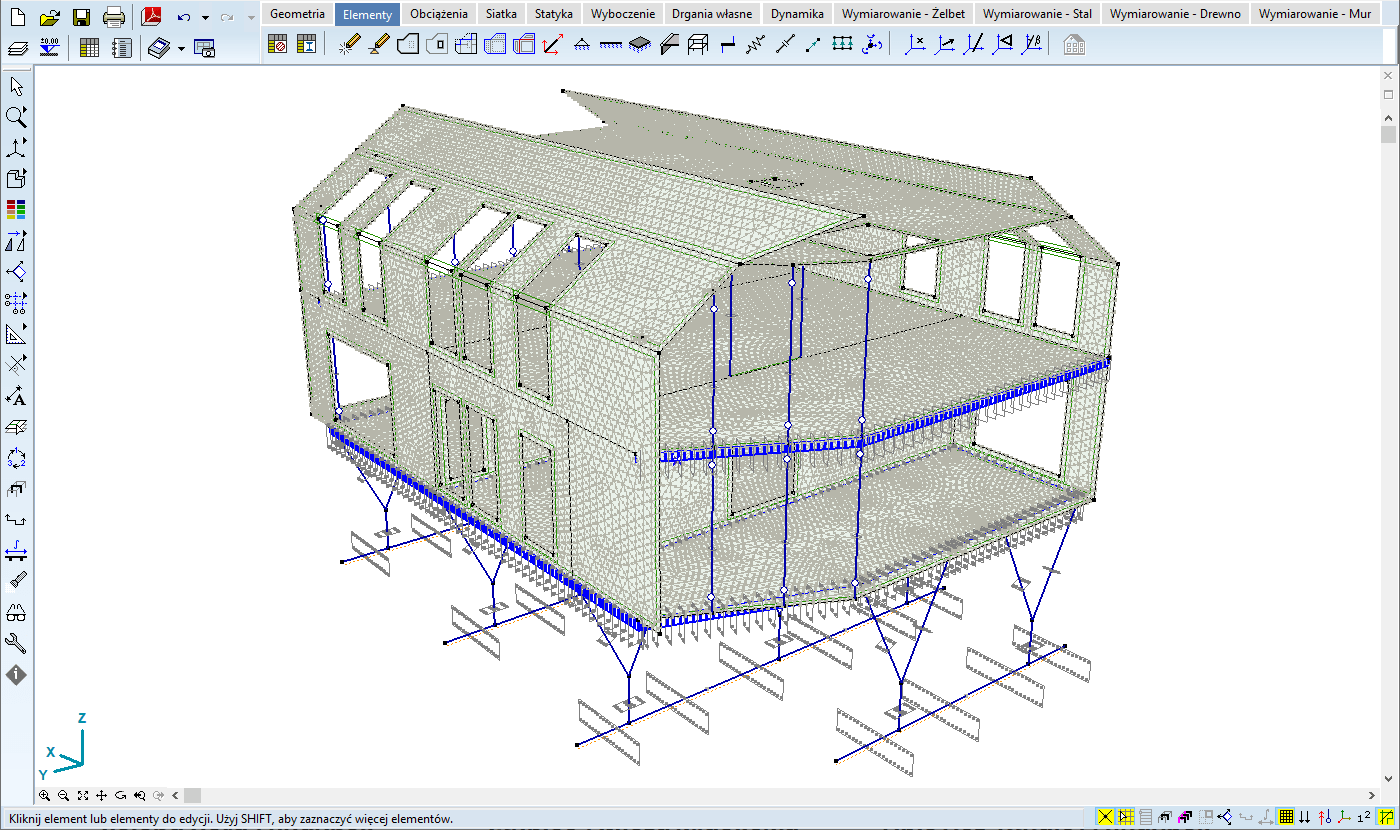The image size is (1400, 830).
Task: Open the Statyka tab
Action: (553, 14)
